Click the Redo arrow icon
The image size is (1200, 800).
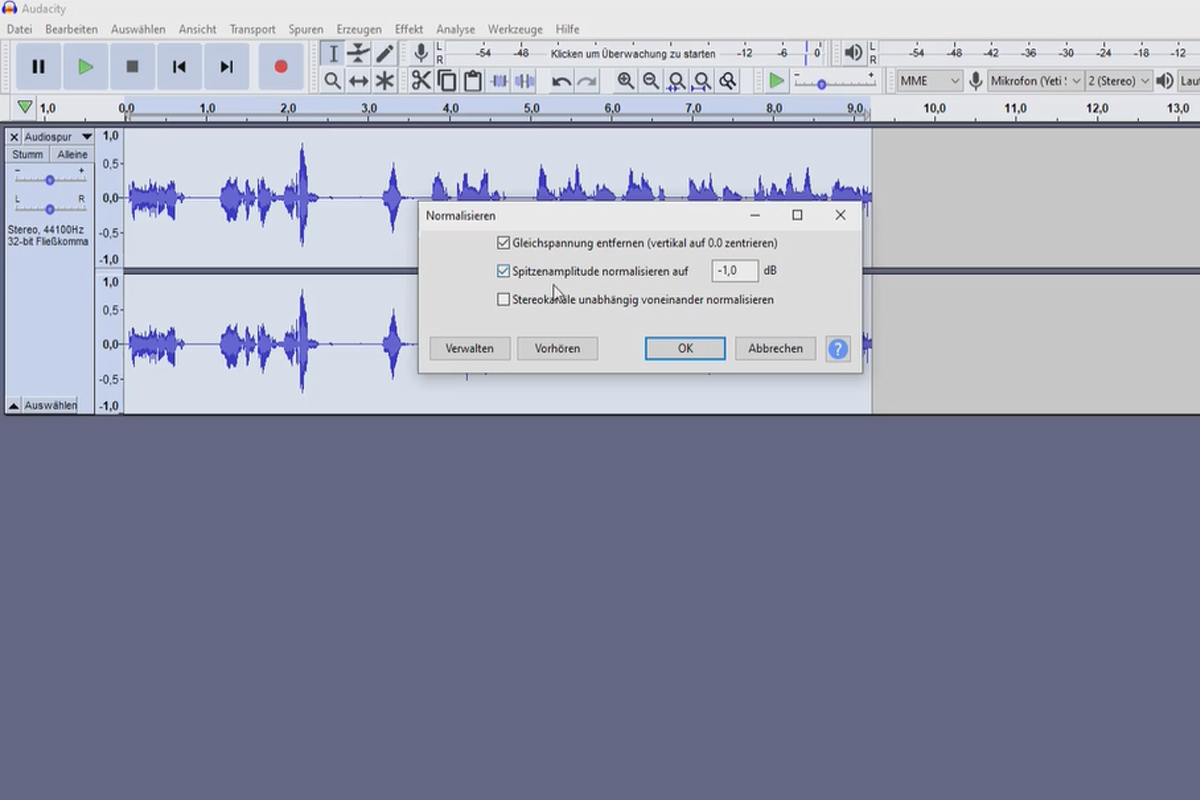[588, 81]
